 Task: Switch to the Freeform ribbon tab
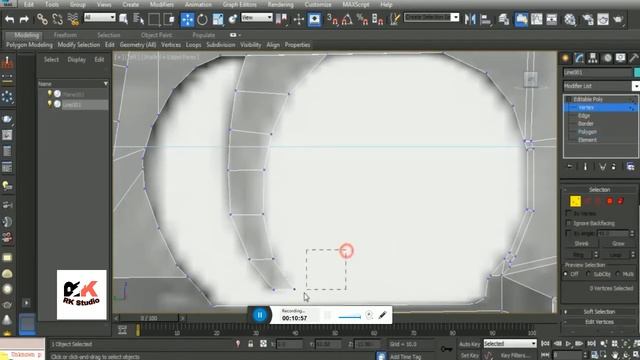pyautogui.click(x=65, y=35)
